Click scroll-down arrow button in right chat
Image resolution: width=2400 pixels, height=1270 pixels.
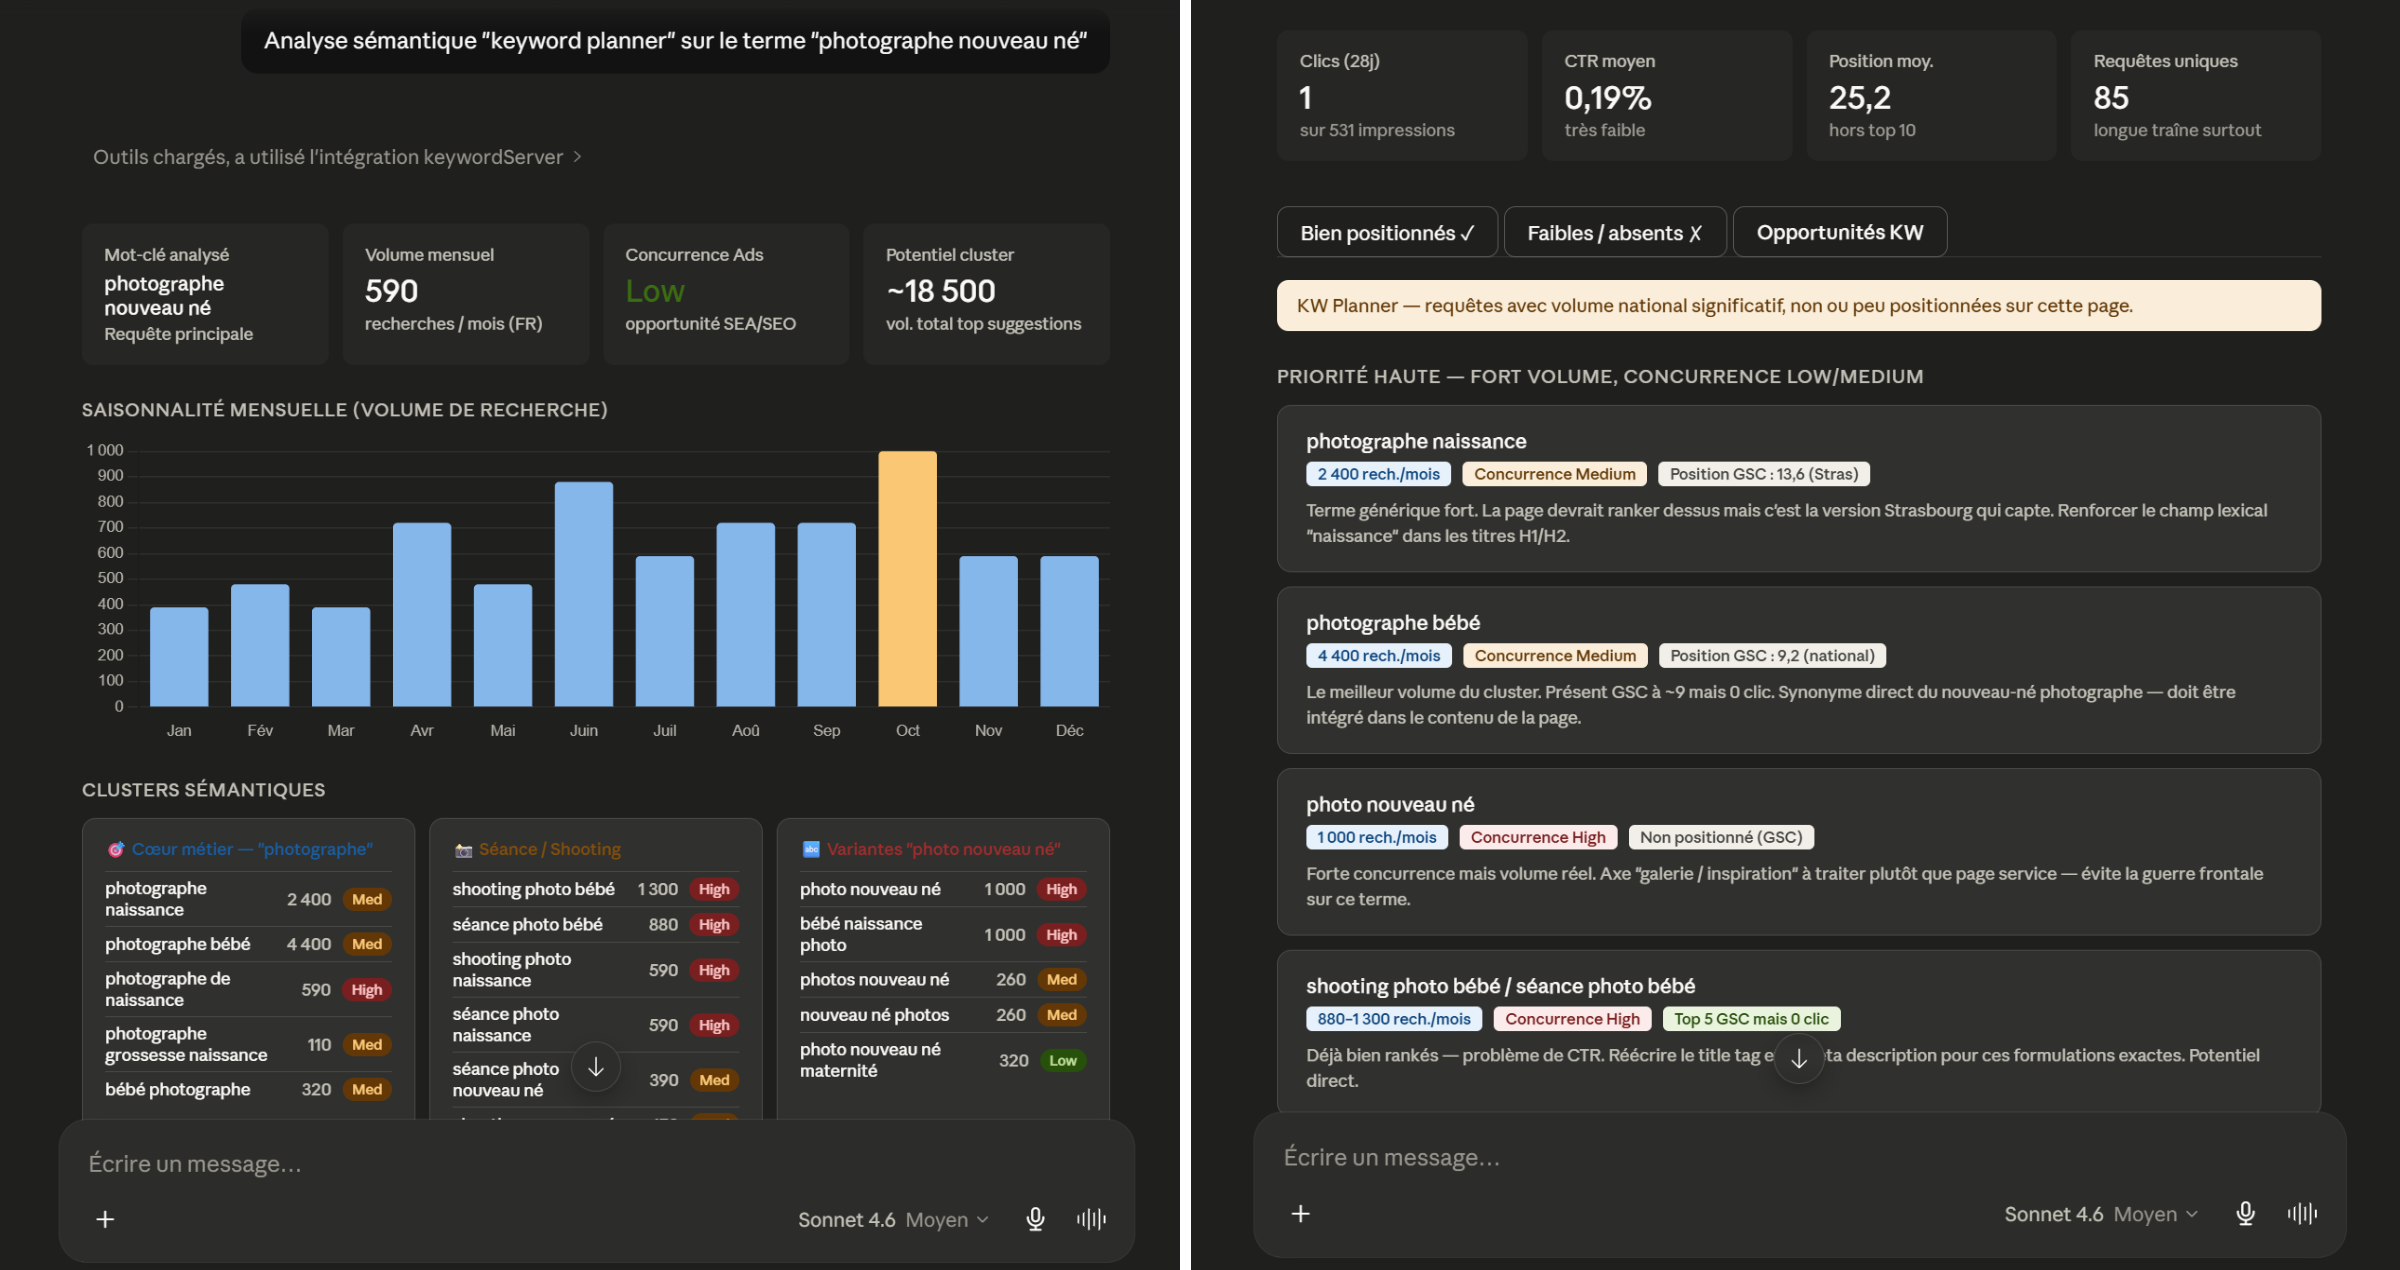click(1799, 1058)
